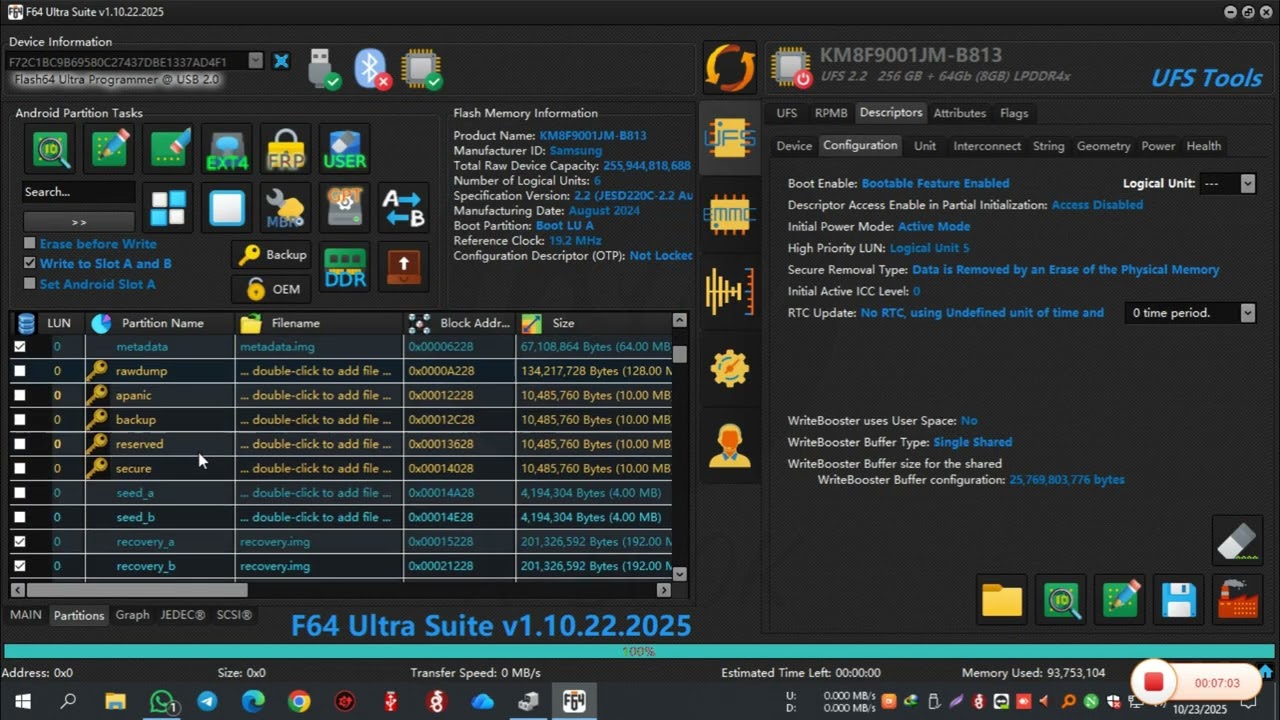This screenshot has height=720, width=1280.
Task: Open the Geometry sub-tab
Action: pyautogui.click(x=1103, y=146)
